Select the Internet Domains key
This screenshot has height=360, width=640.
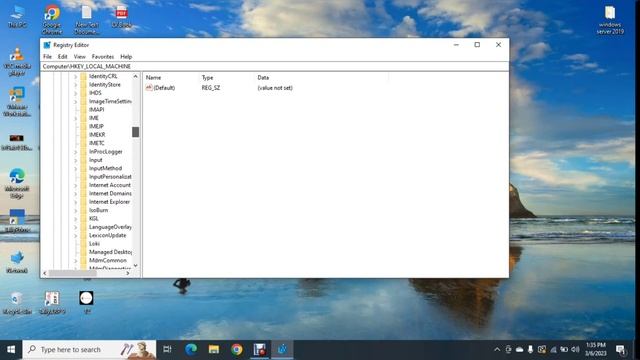coord(110,193)
